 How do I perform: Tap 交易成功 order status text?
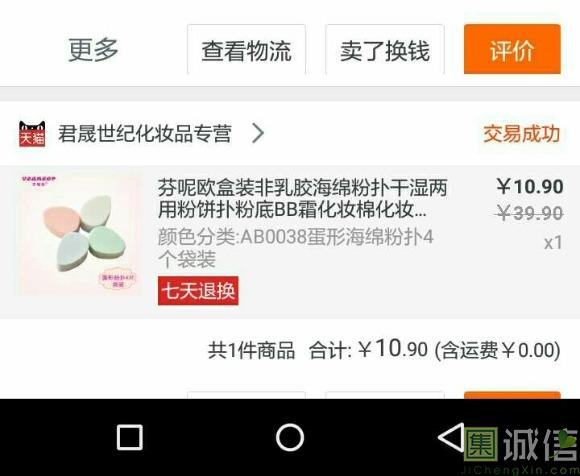point(522,134)
